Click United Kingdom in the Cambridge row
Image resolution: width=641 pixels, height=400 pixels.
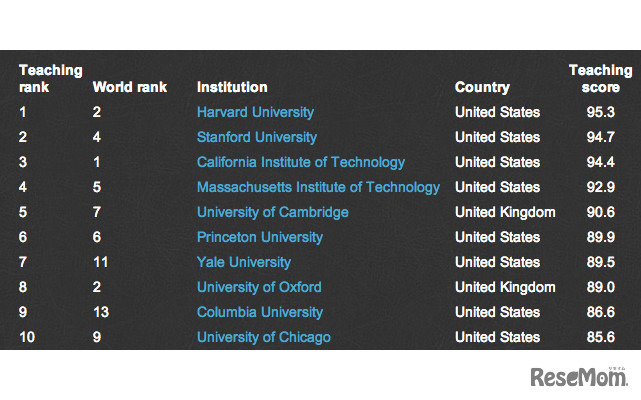[505, 212]
